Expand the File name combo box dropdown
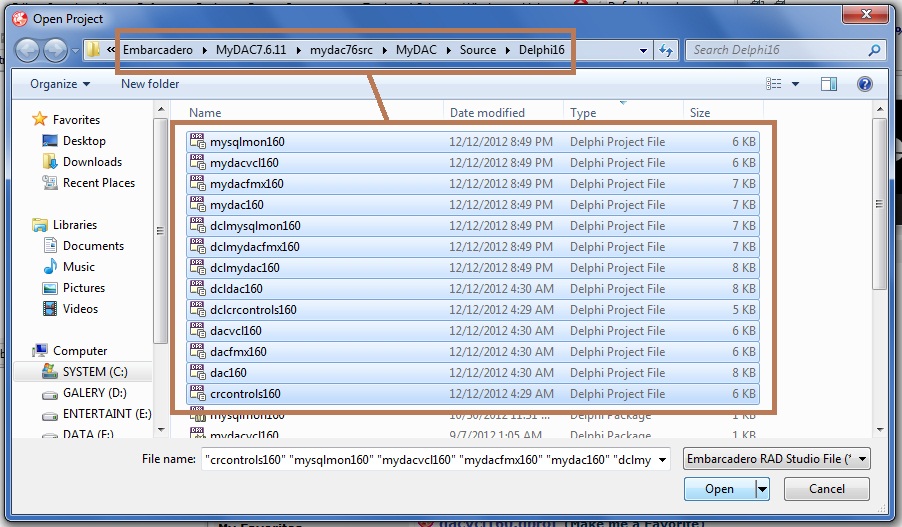902x527 pixels. click(662, 459)
